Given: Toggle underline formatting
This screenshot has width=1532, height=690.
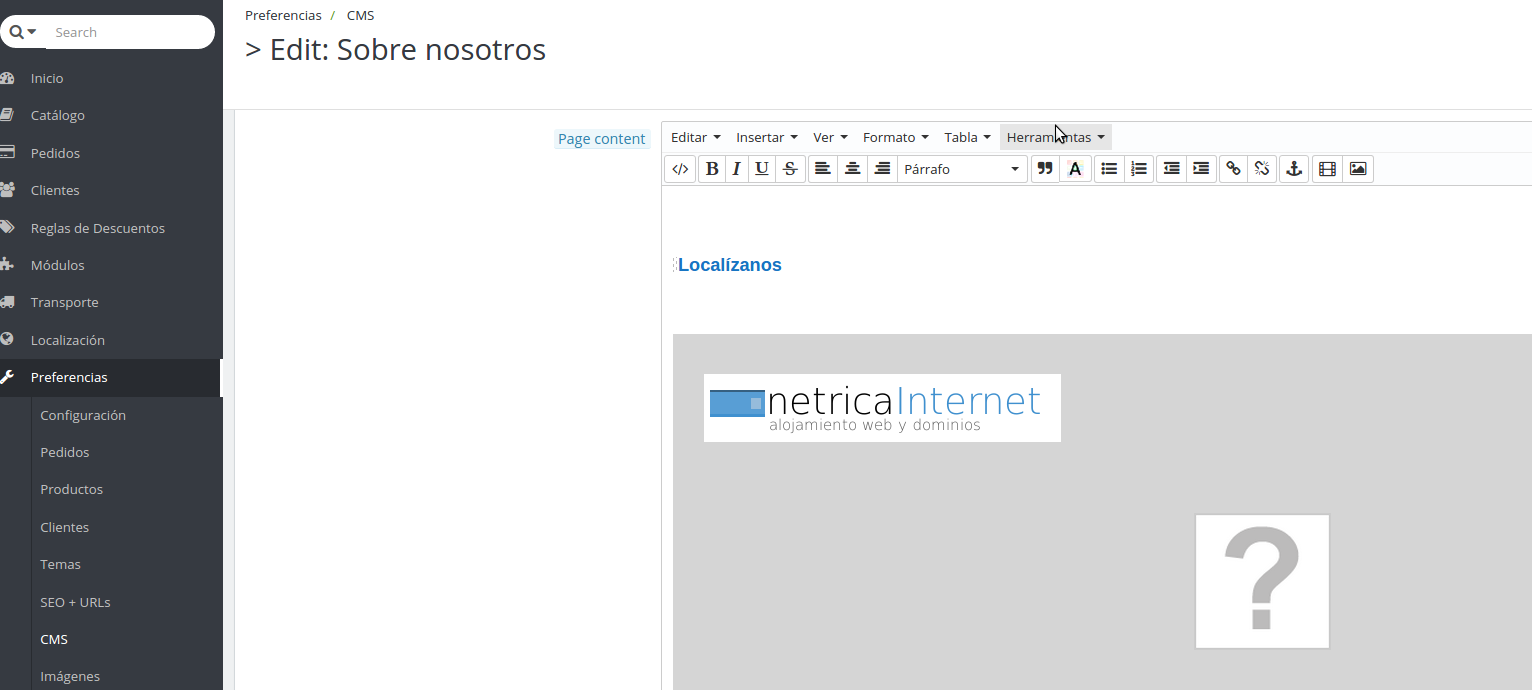Looking at the screenshot, I should 762,169.
